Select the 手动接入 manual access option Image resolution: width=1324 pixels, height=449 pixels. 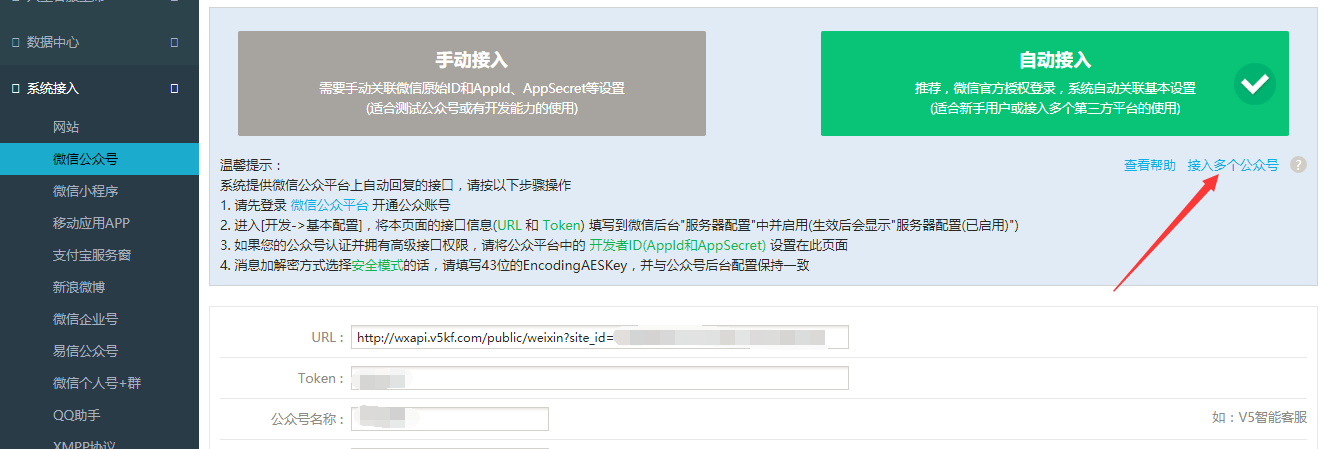[471, 83]
